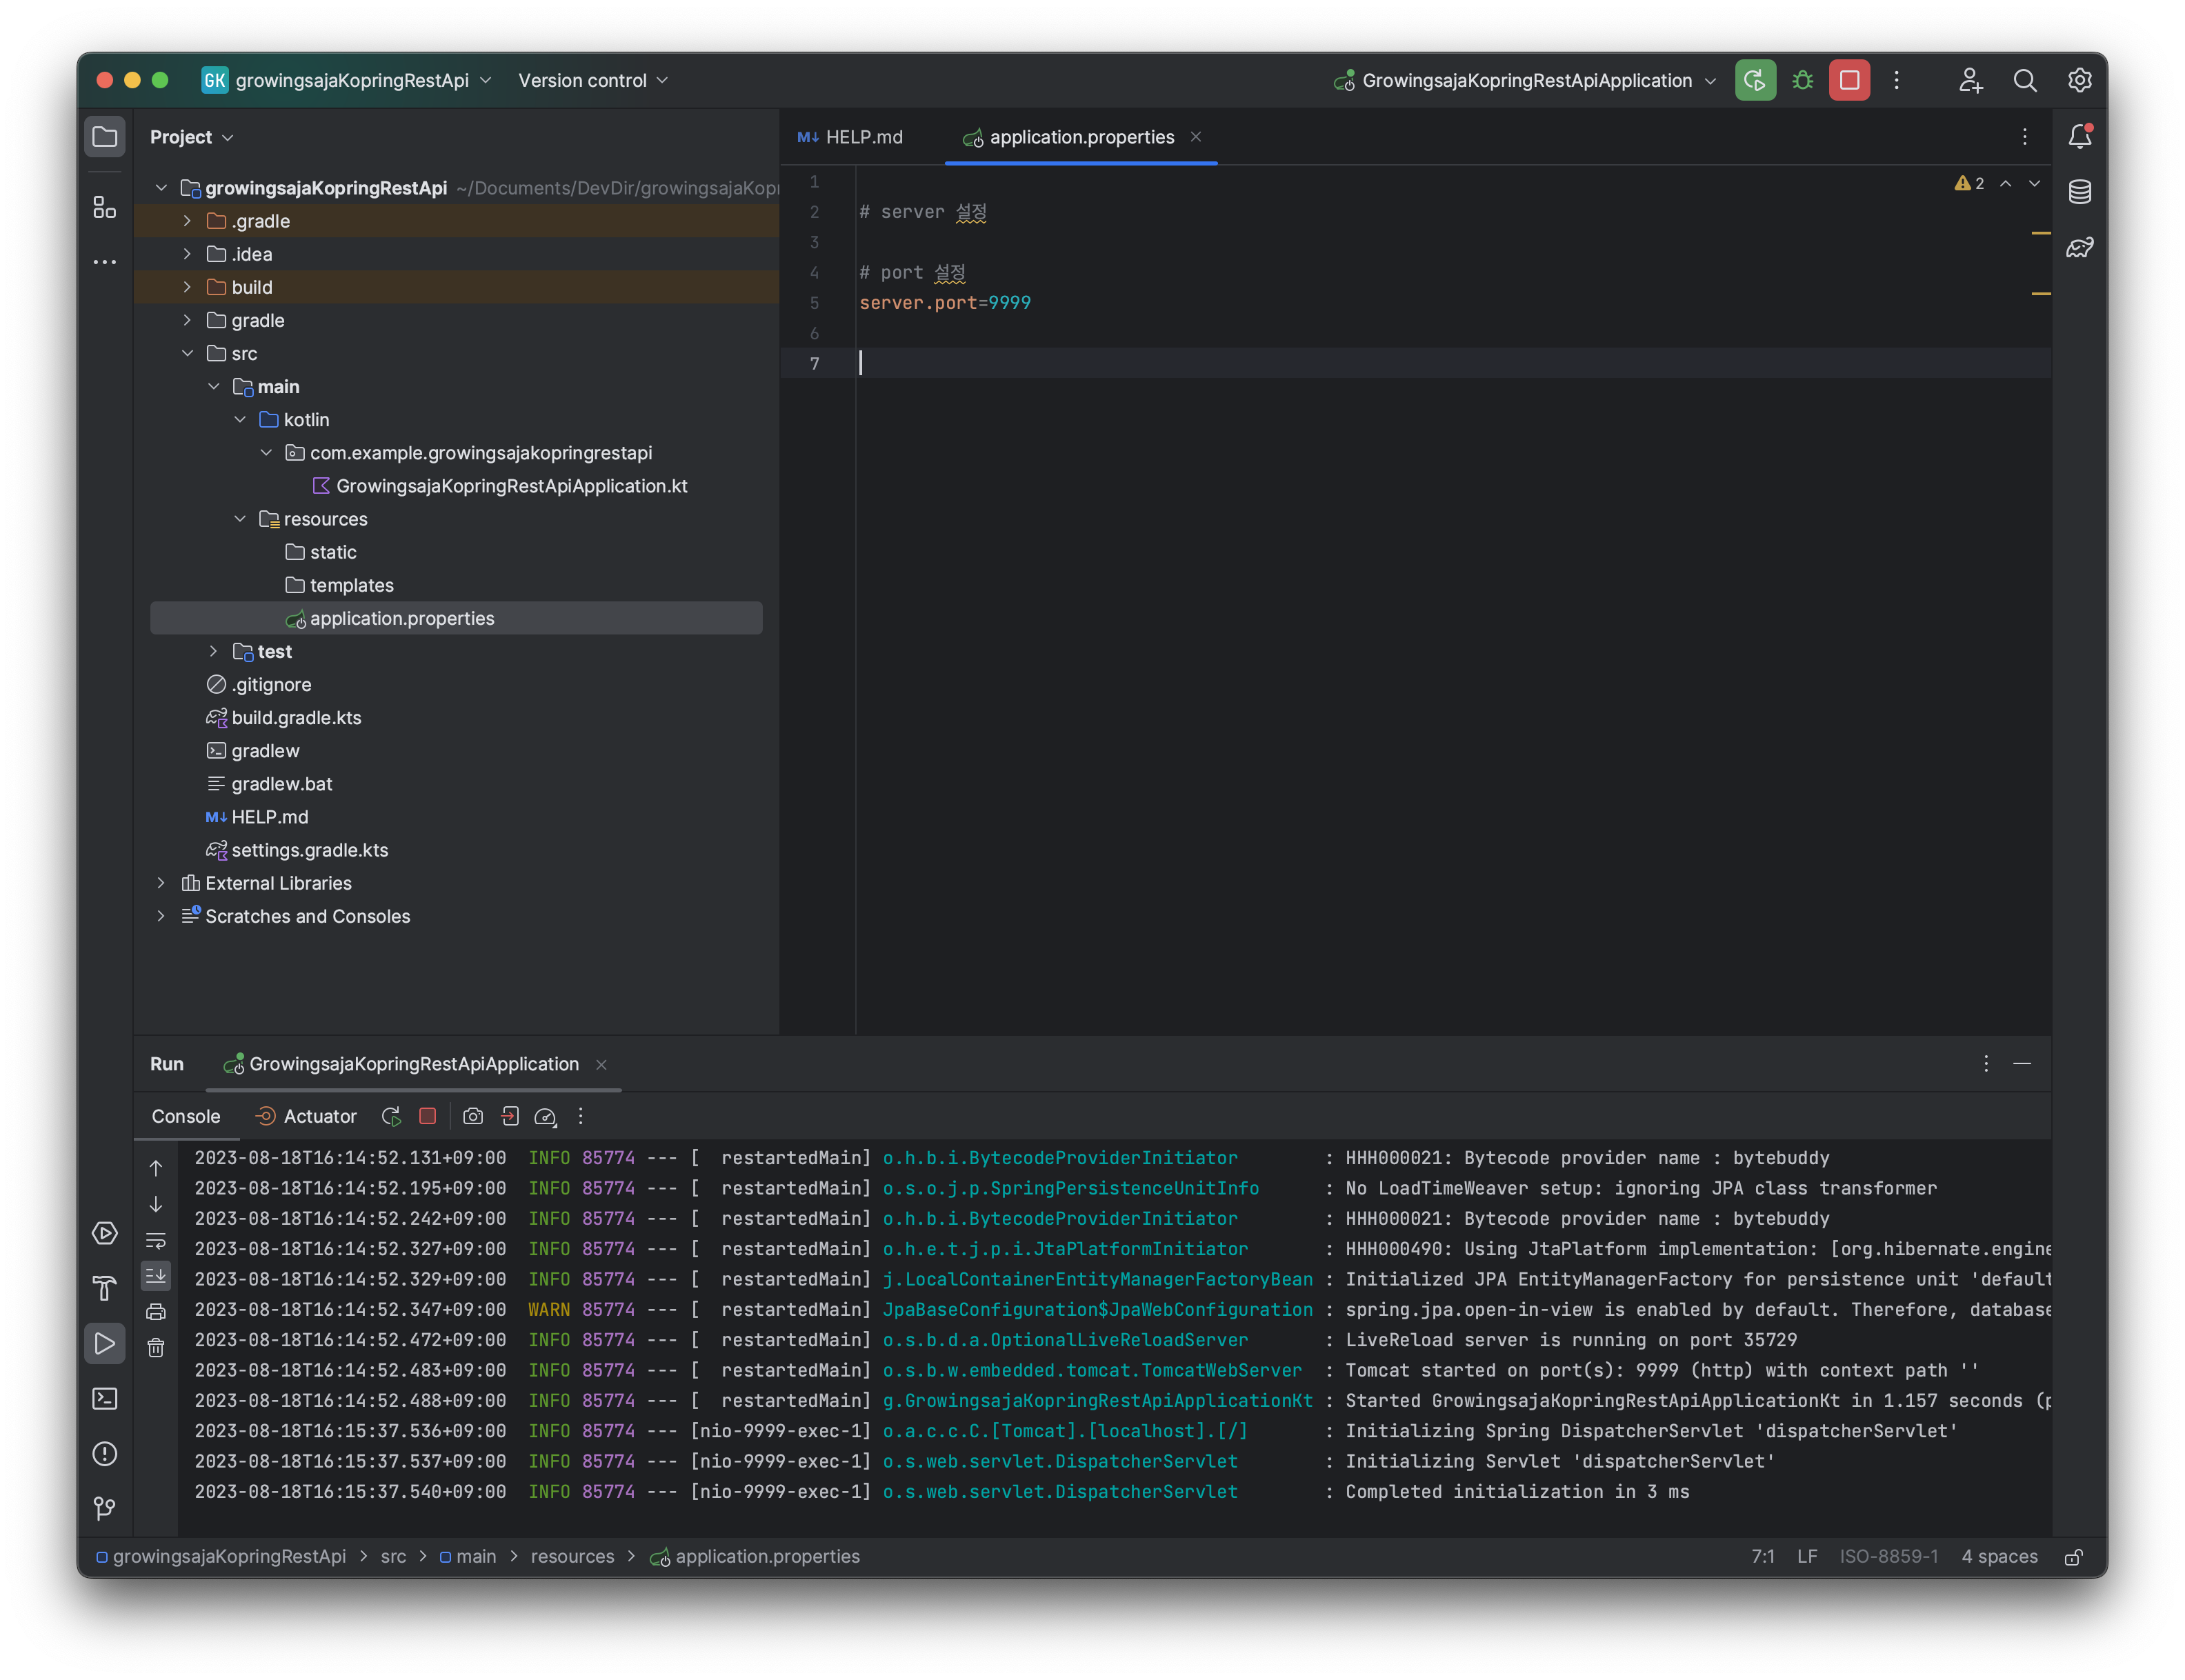2185x1680 pixels.
Task: Toggle soft-wrap in the console
Action: 156,1241
